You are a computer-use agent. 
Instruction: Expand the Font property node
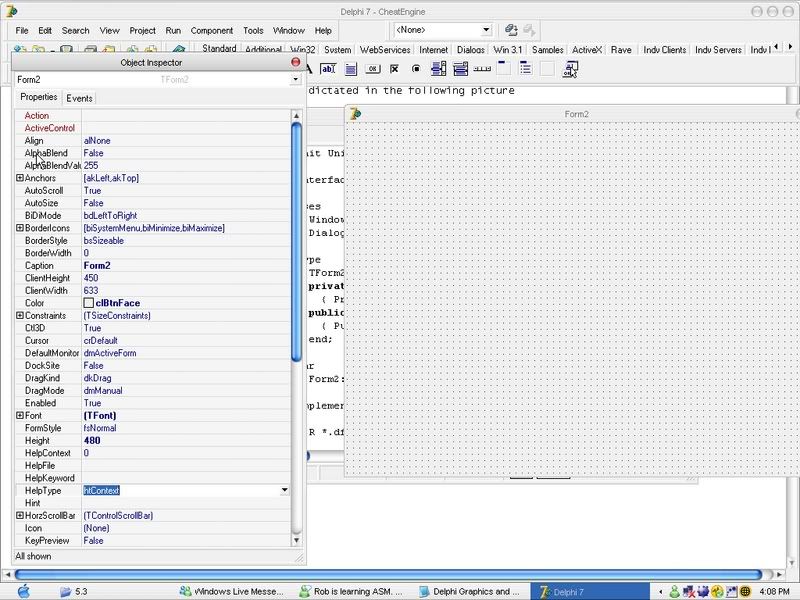(20, 416)
